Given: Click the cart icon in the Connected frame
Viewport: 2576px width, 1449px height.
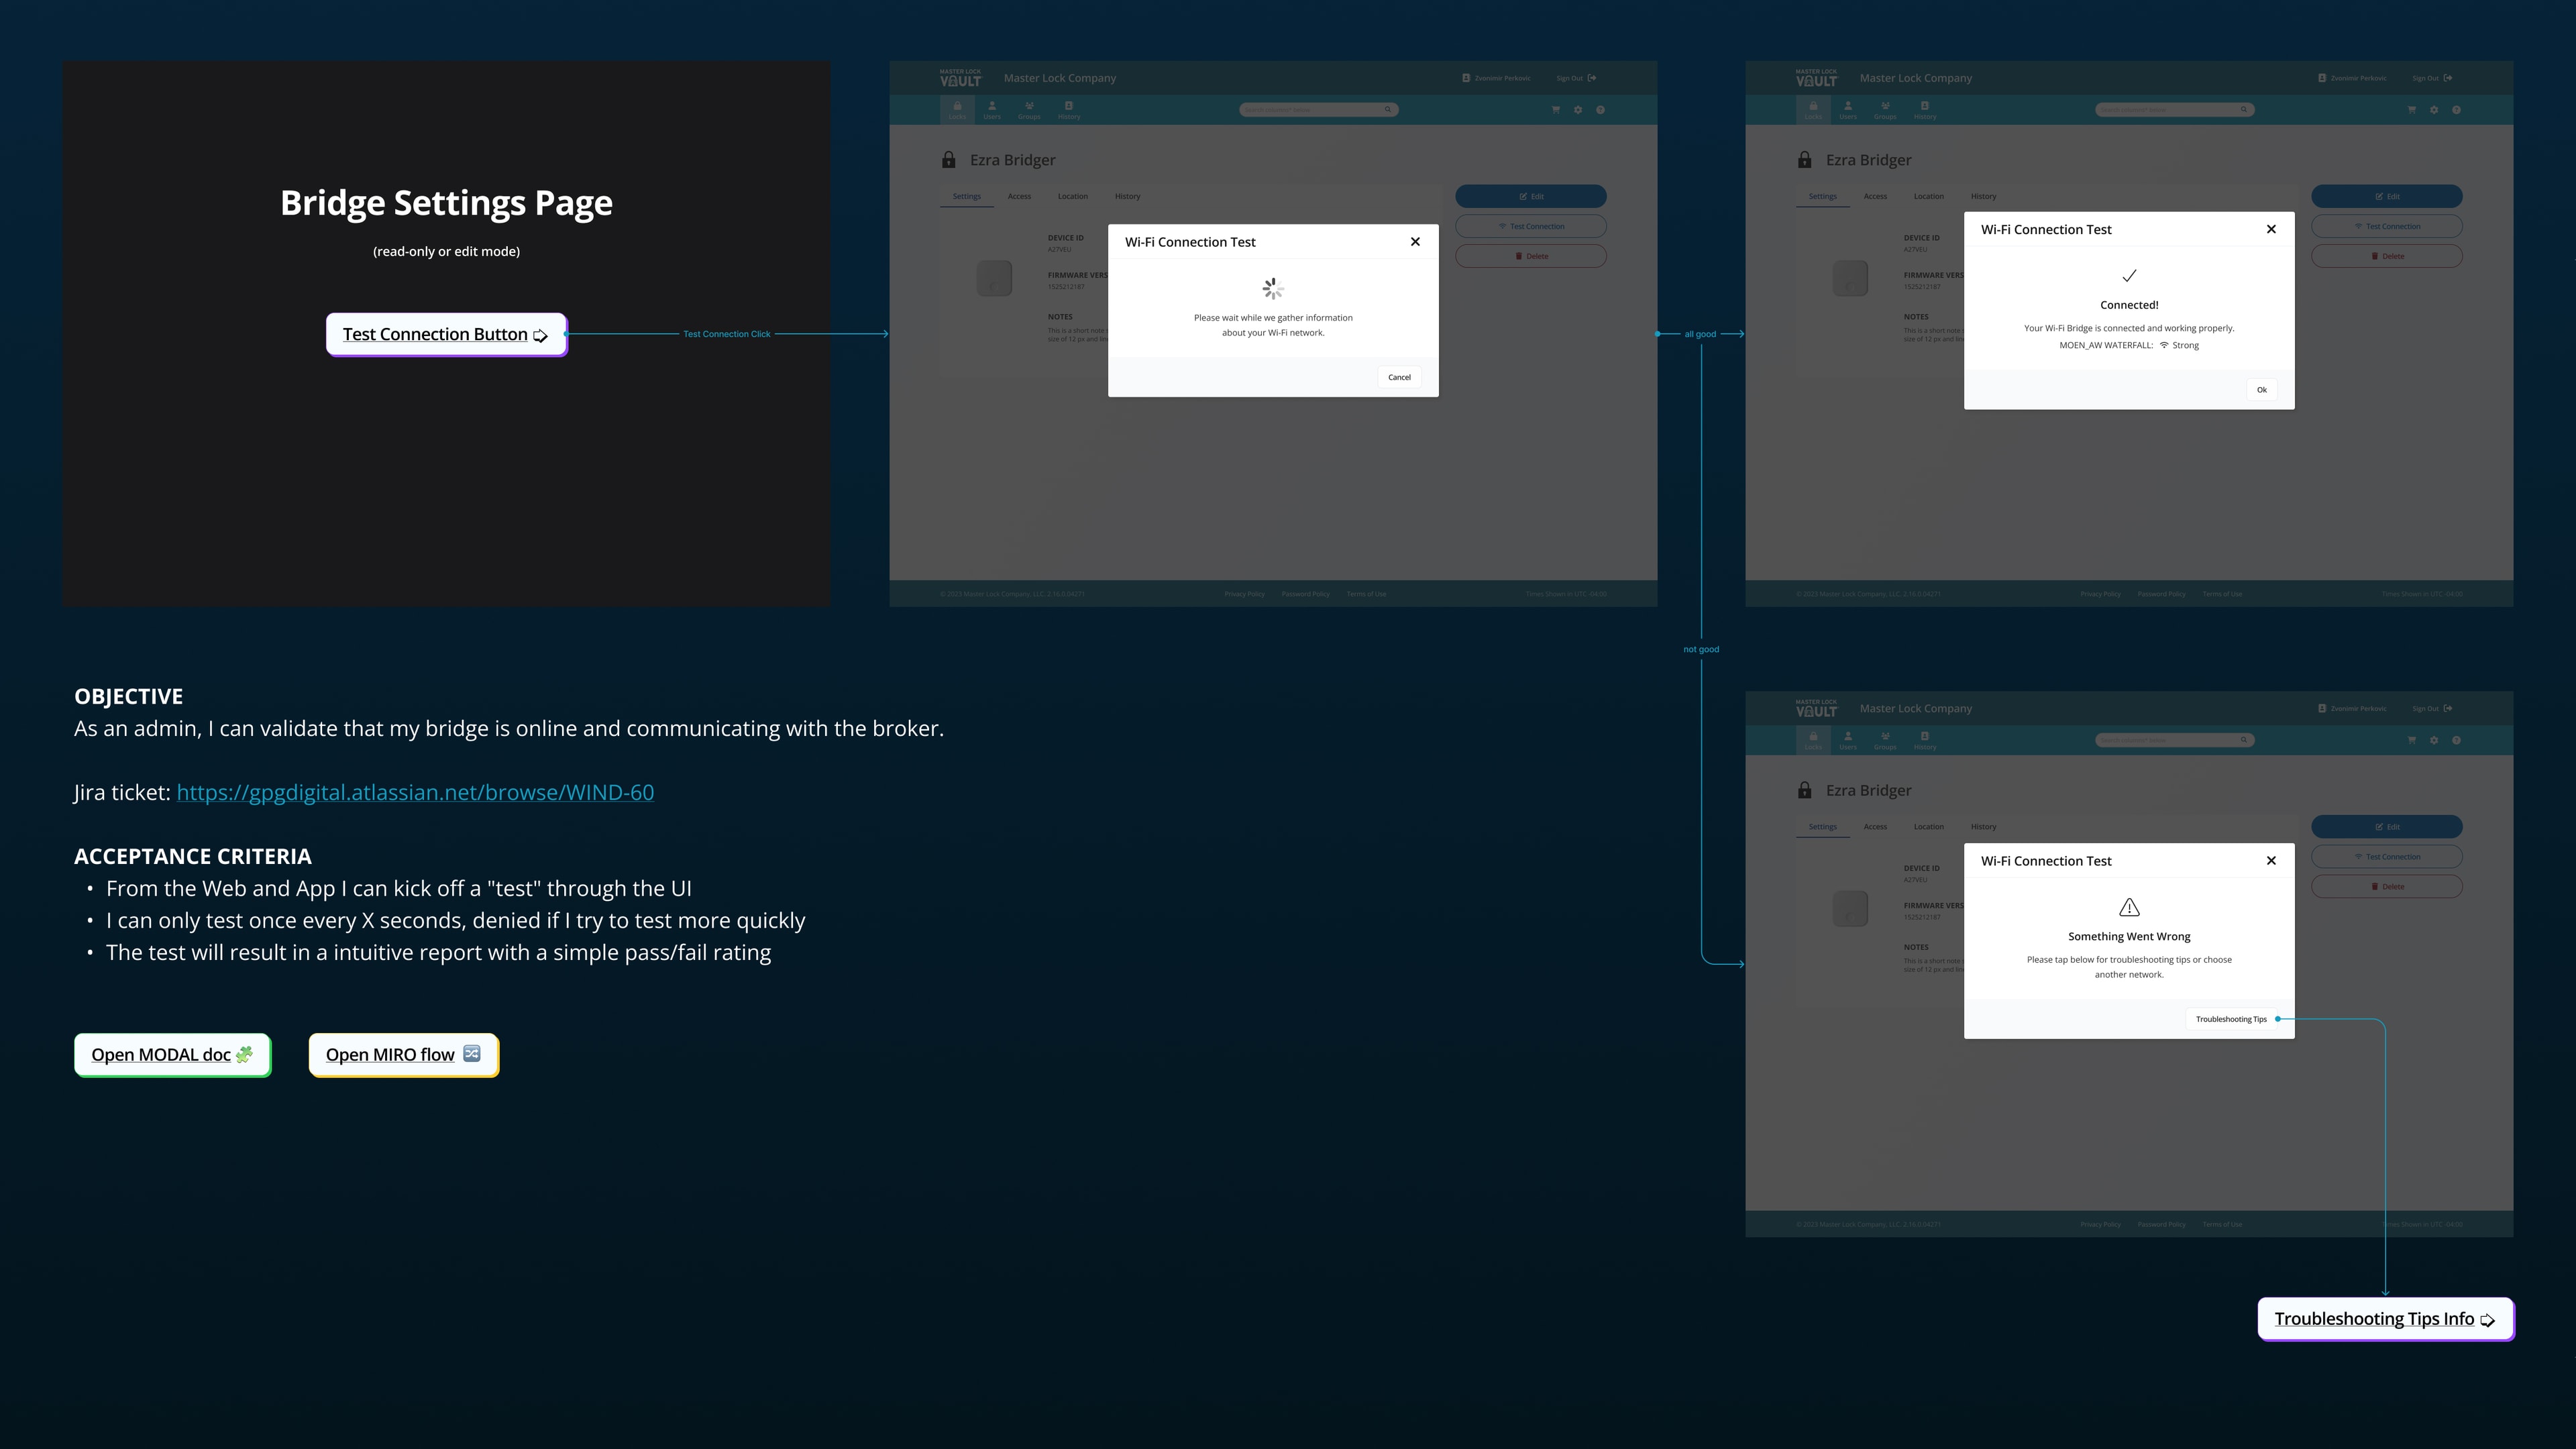Looking at the screenshot, I should [2412, 110].
